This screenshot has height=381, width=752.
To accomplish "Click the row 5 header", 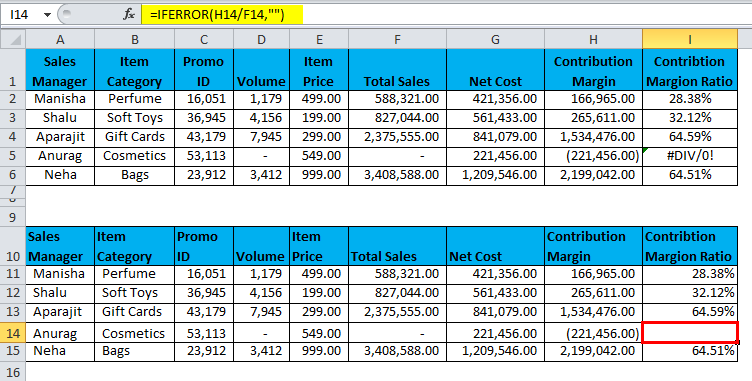I will [12, 156].
